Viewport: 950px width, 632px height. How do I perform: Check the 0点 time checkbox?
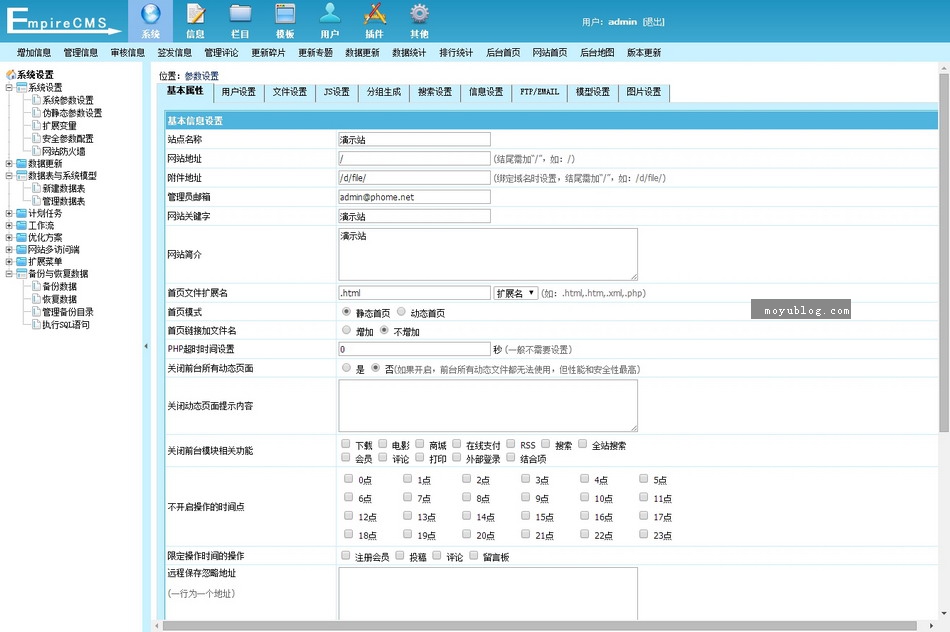348,479
